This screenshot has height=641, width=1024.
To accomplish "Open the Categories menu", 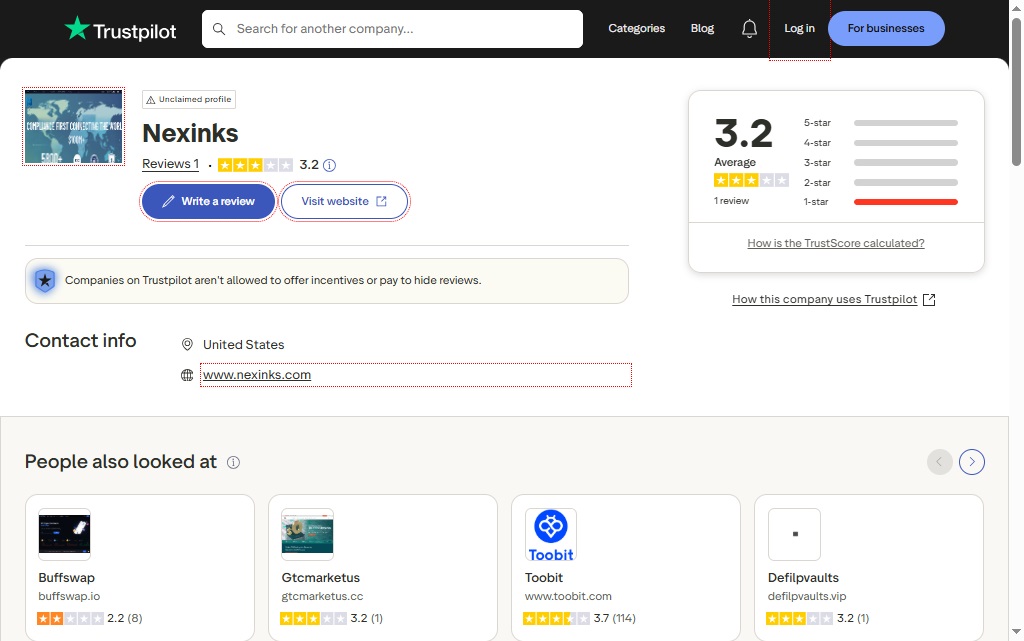I will coord(636,29).
